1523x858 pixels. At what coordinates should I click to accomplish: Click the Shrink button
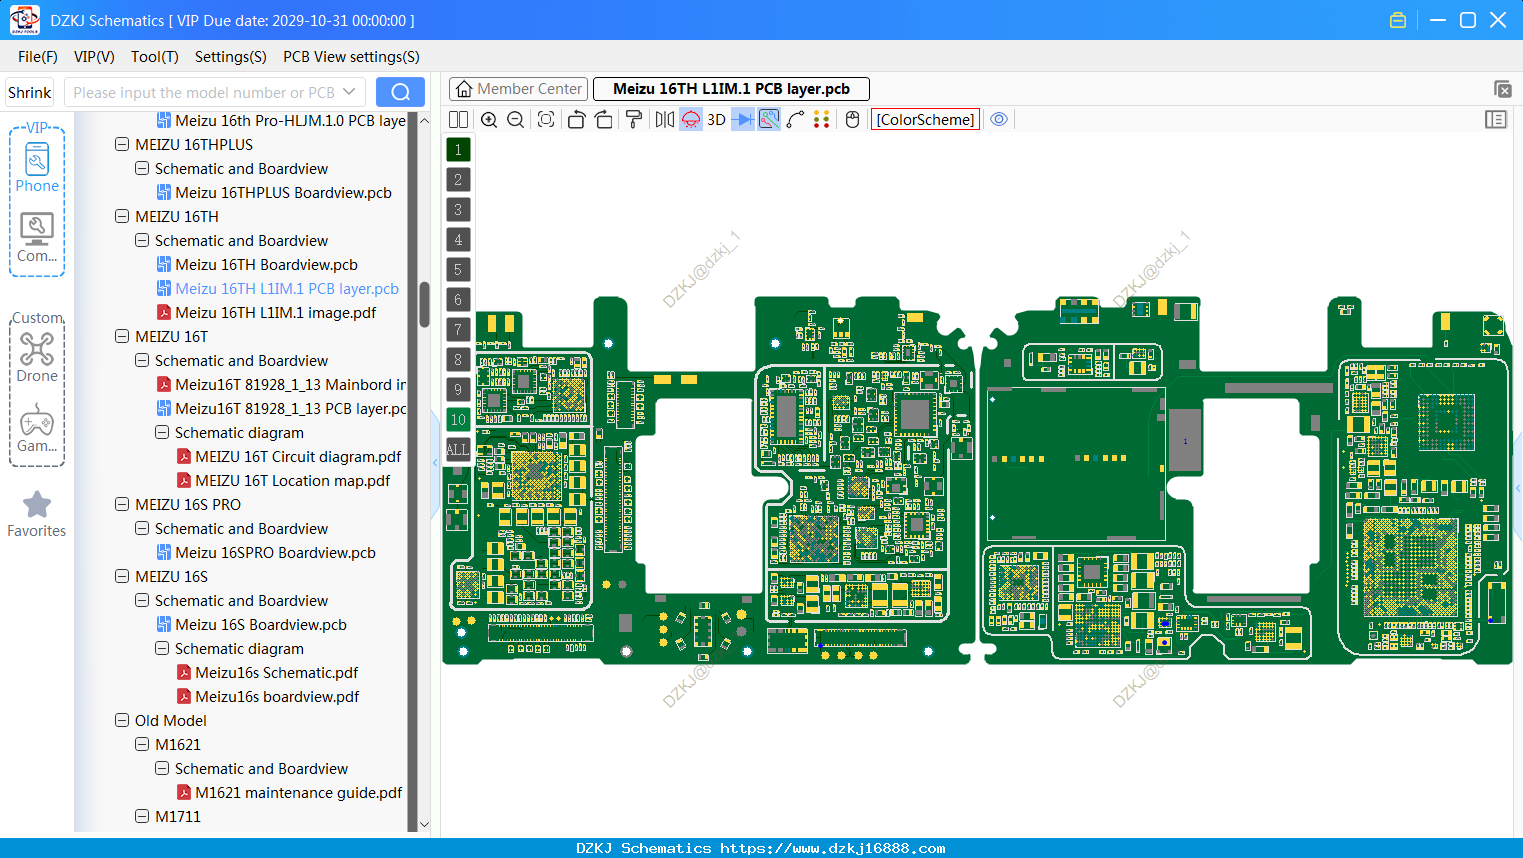tap(30, 92)
